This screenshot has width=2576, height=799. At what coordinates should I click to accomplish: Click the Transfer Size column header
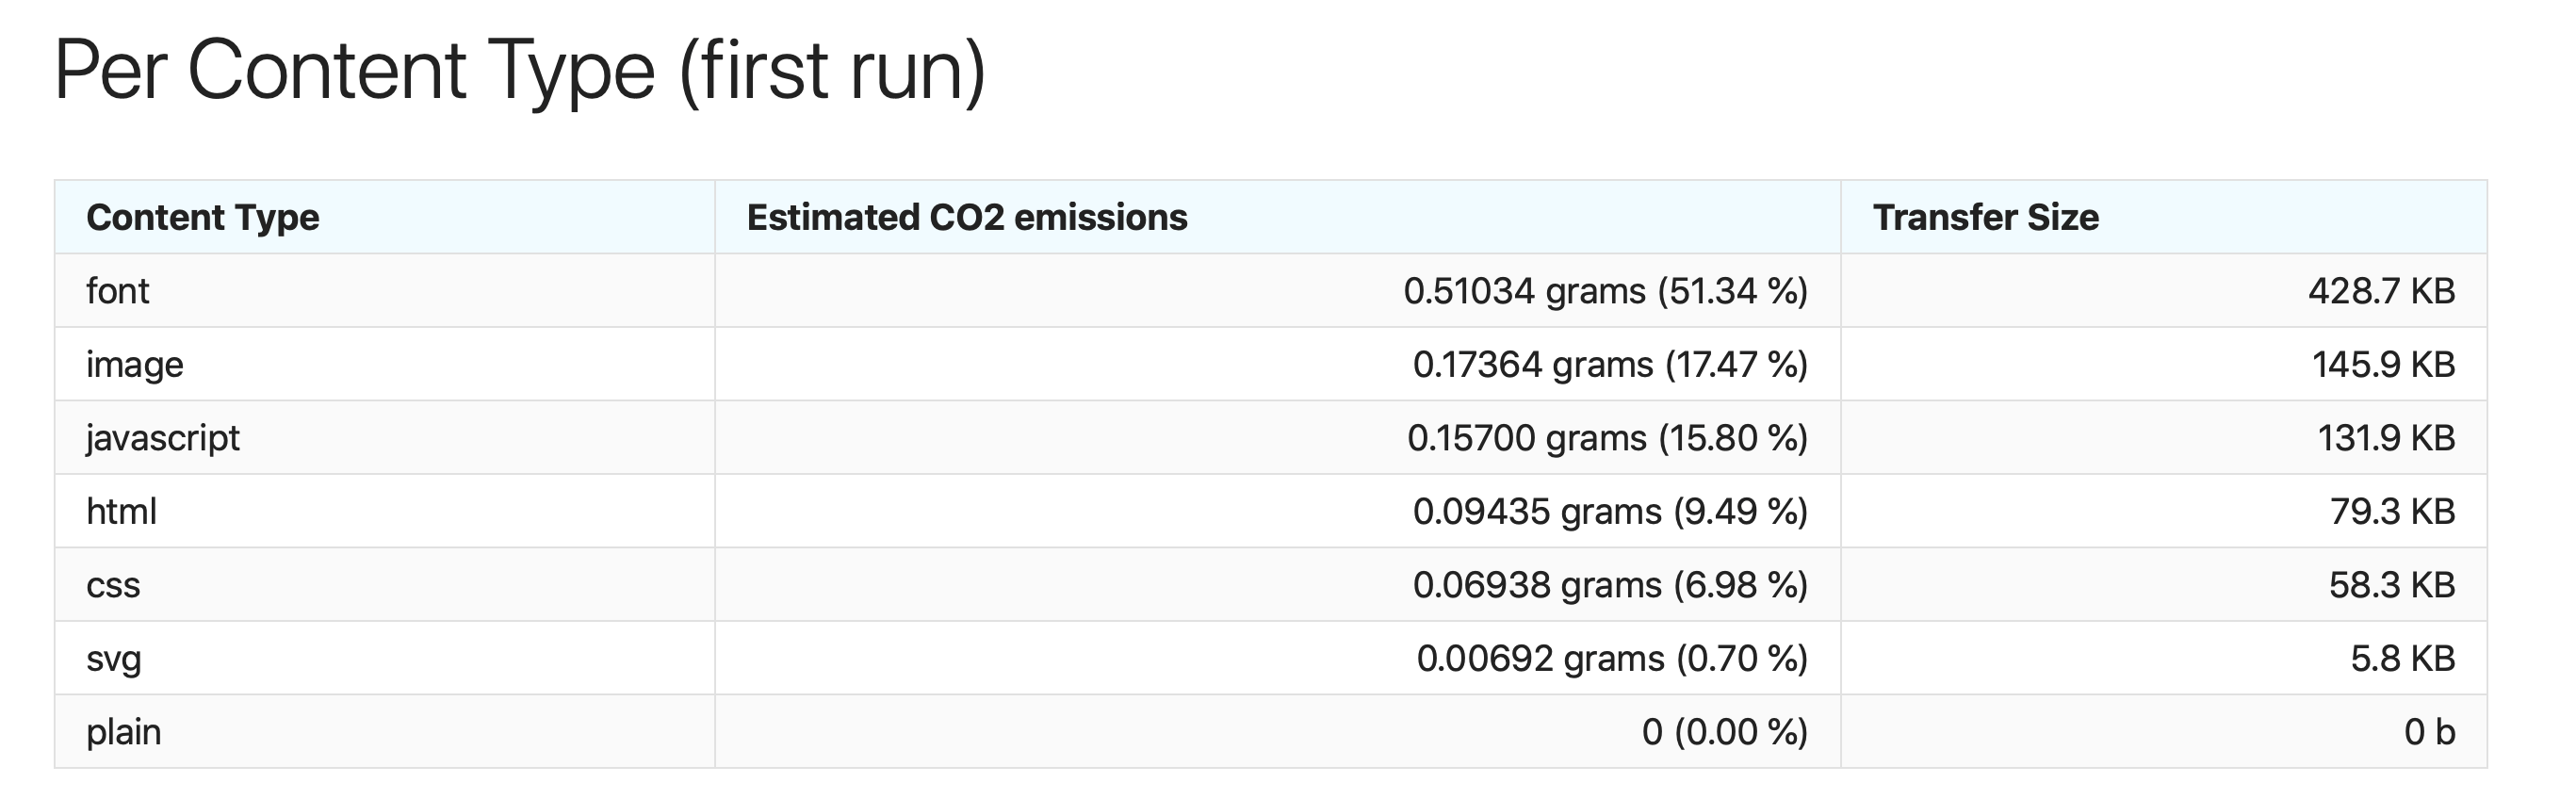[1985, 217]
